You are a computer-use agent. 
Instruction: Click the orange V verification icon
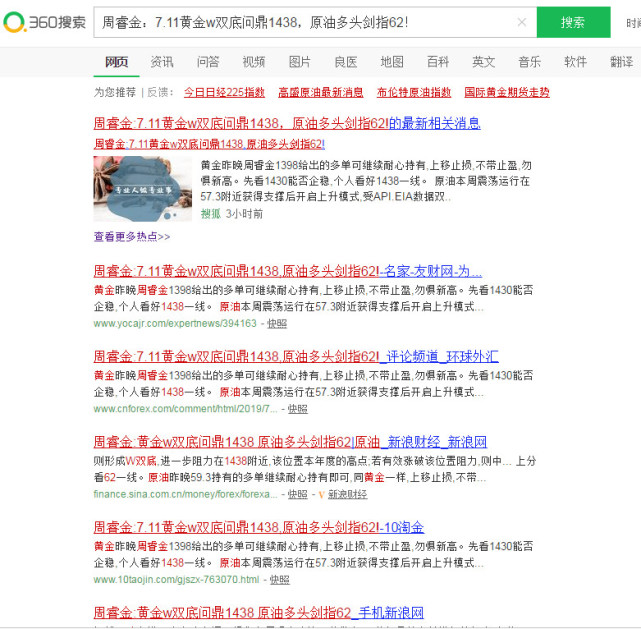click(321, 495)
